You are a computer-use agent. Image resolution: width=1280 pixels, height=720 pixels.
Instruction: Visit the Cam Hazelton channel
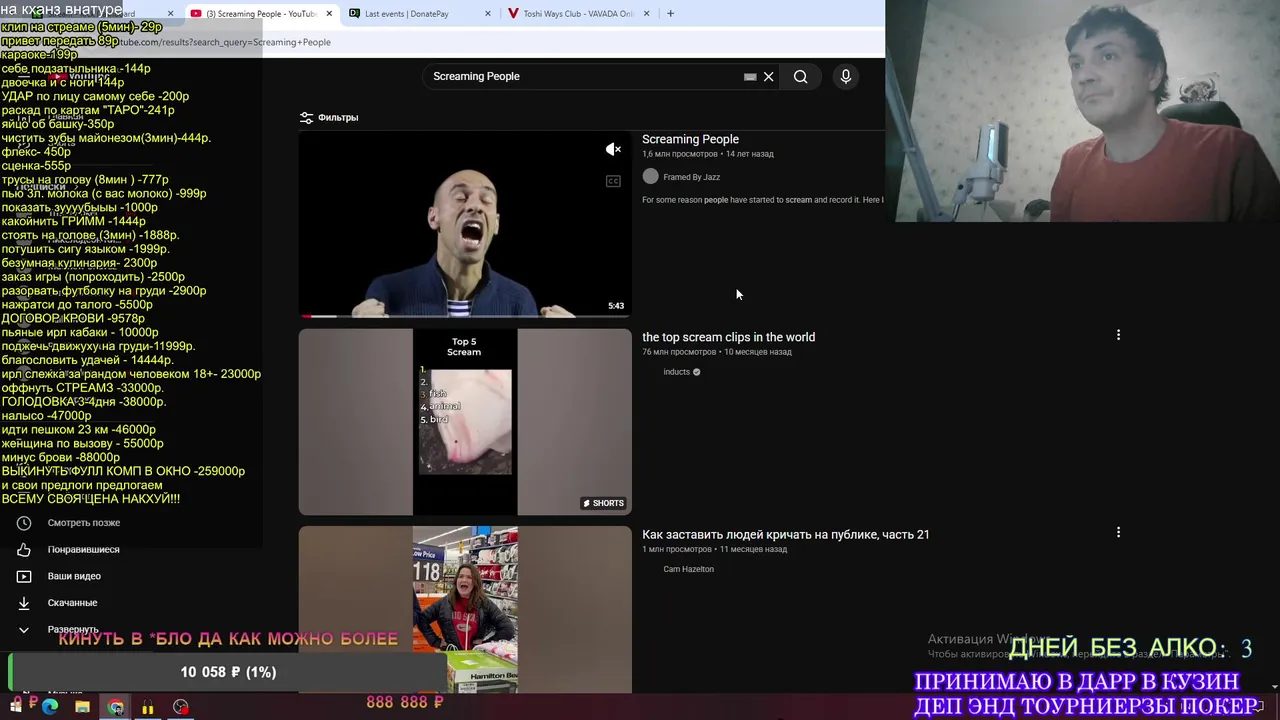click(688, 569)
